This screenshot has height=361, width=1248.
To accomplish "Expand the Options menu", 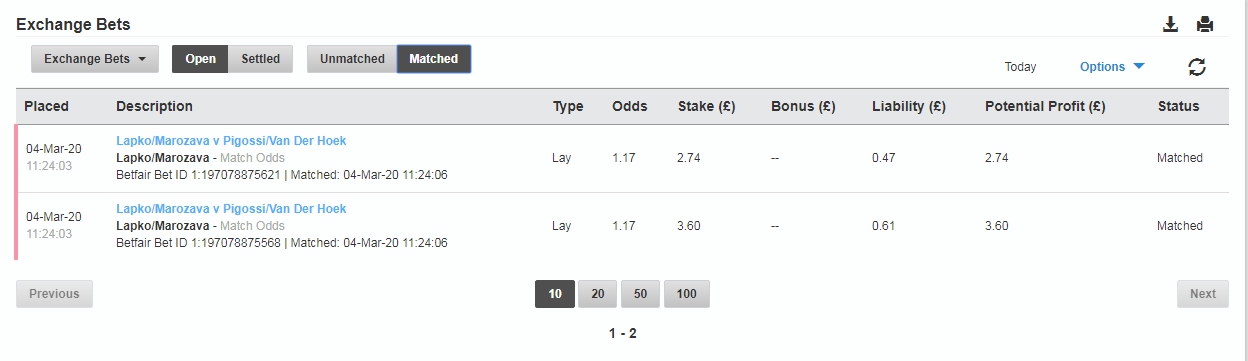I will click(1112, 67).
